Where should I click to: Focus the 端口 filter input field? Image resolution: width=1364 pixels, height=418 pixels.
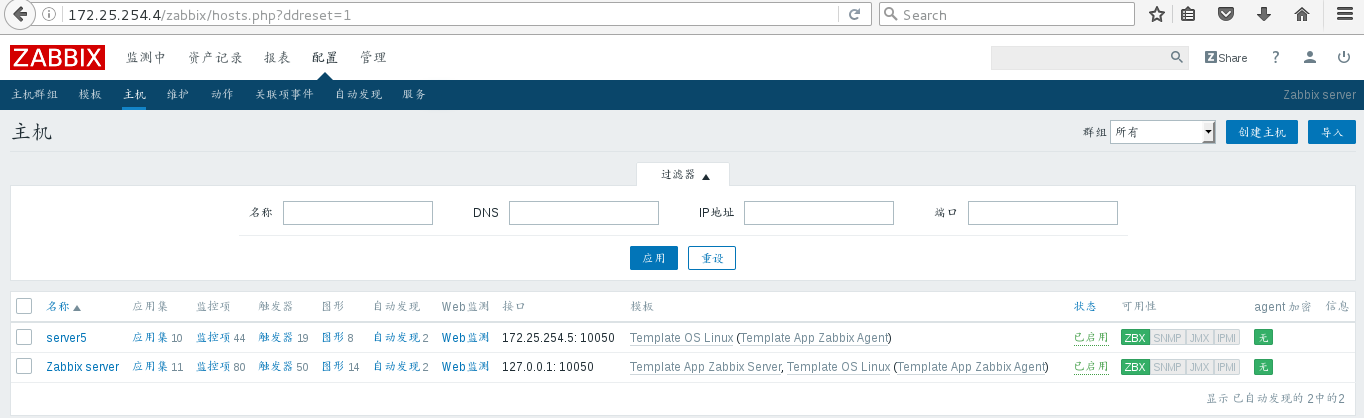click(1043, 213)
